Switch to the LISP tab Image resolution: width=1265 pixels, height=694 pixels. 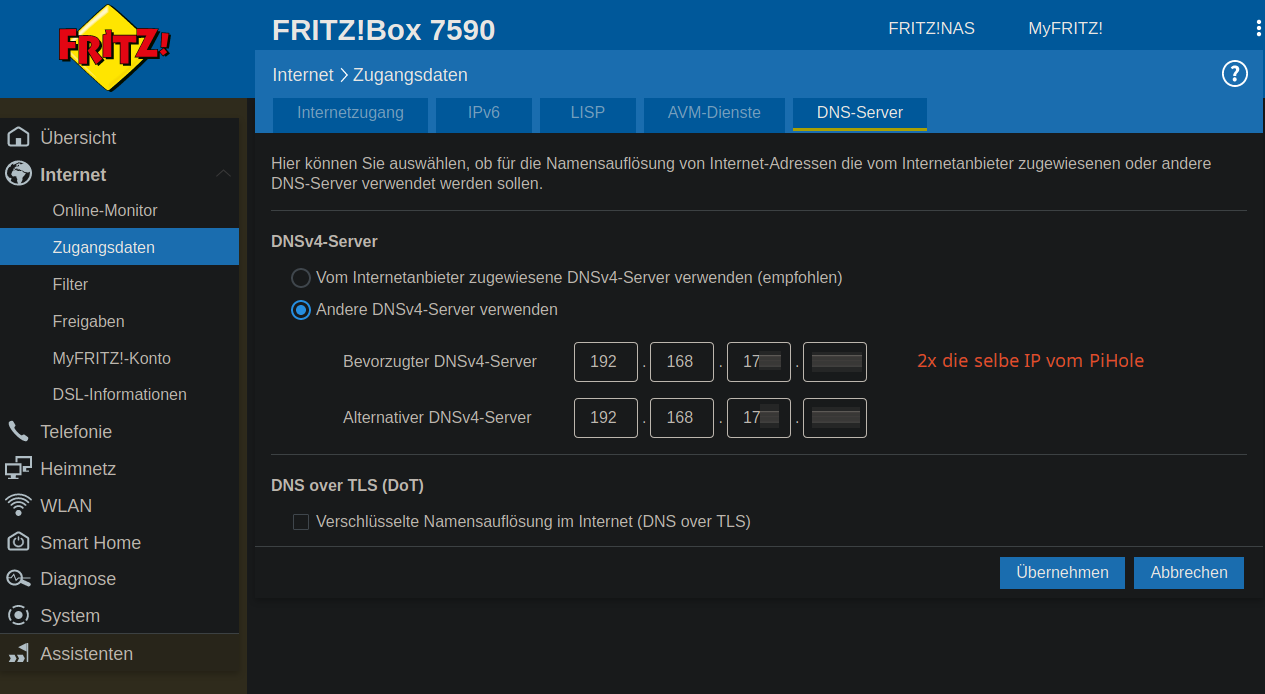click(x=588, y=114)
